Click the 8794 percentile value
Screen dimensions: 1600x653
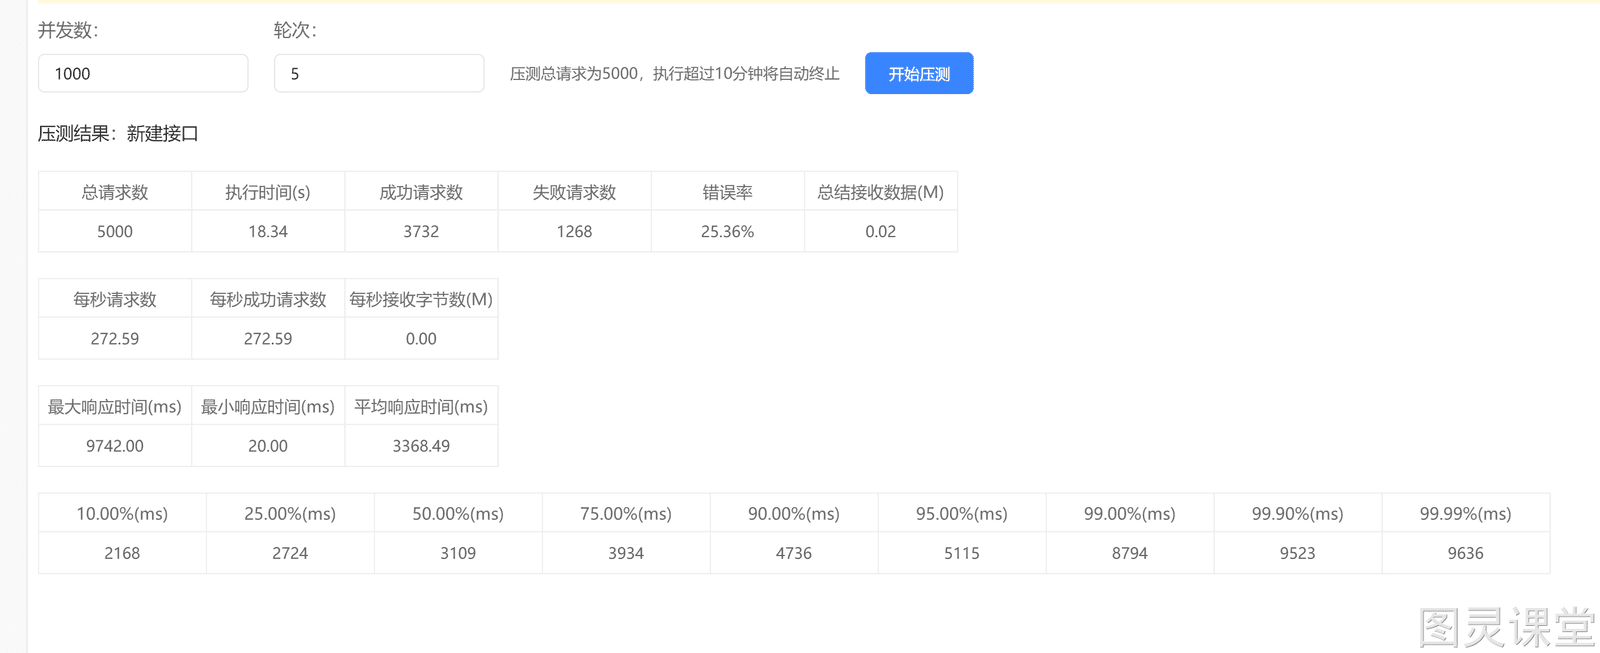pos(1130,553)
